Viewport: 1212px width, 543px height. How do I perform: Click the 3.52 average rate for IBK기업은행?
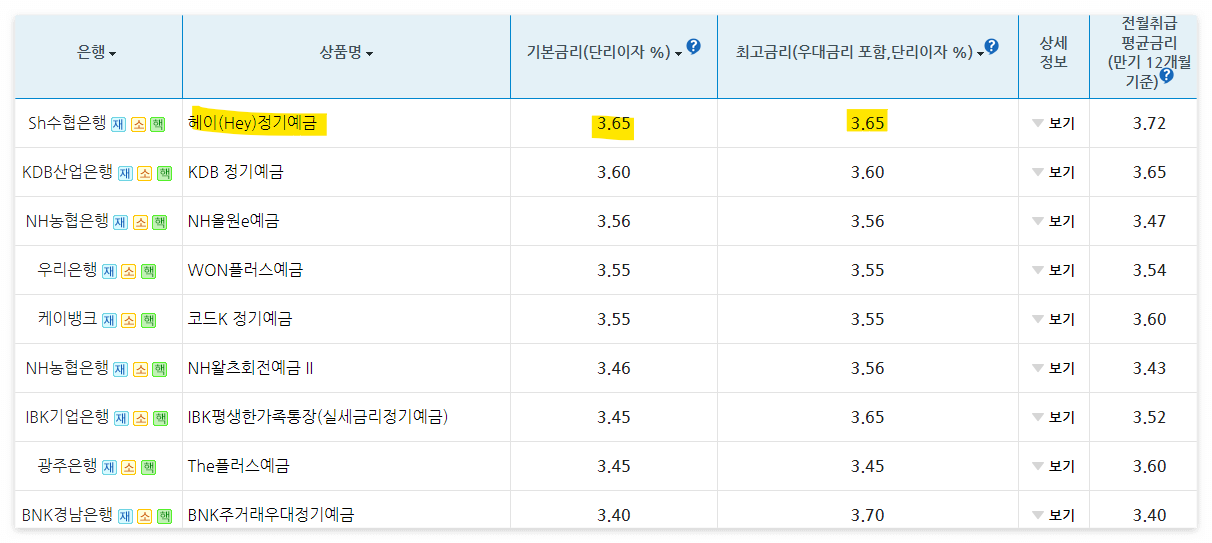click(x=1150, y=418)
